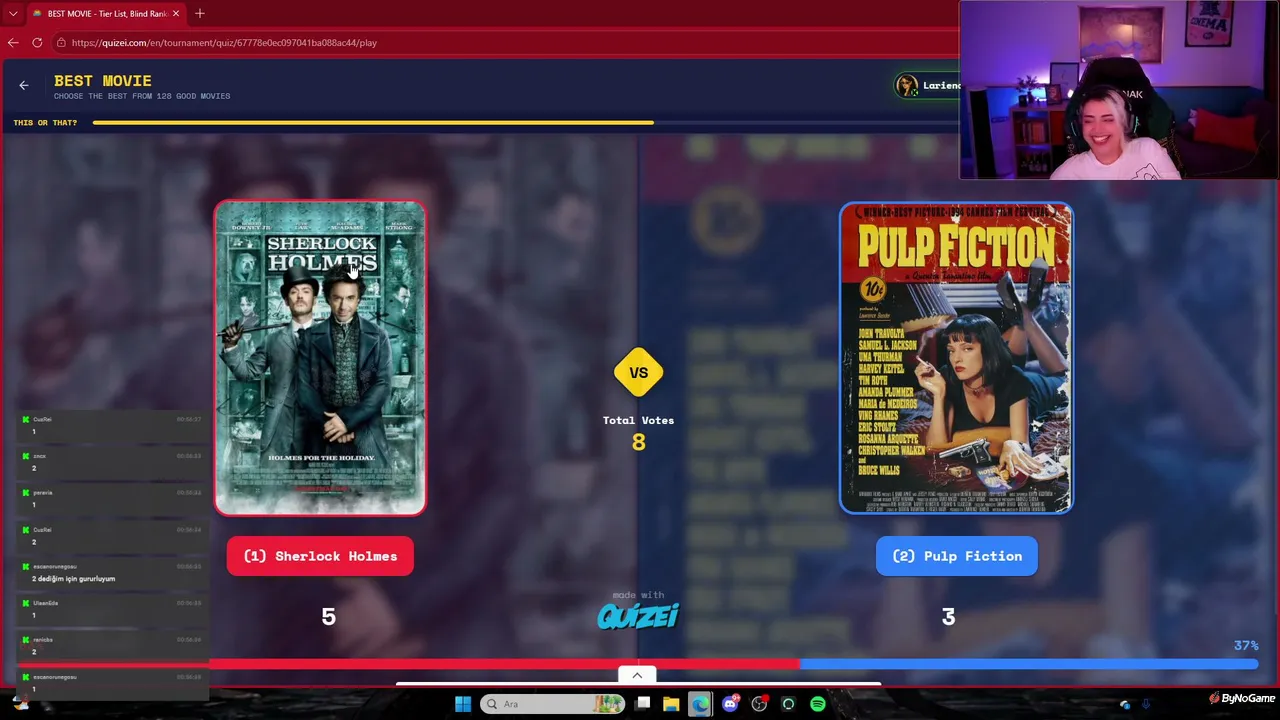Click the yellow tournament progress bar
The image size is (1280, 720).
click(373, 123)
